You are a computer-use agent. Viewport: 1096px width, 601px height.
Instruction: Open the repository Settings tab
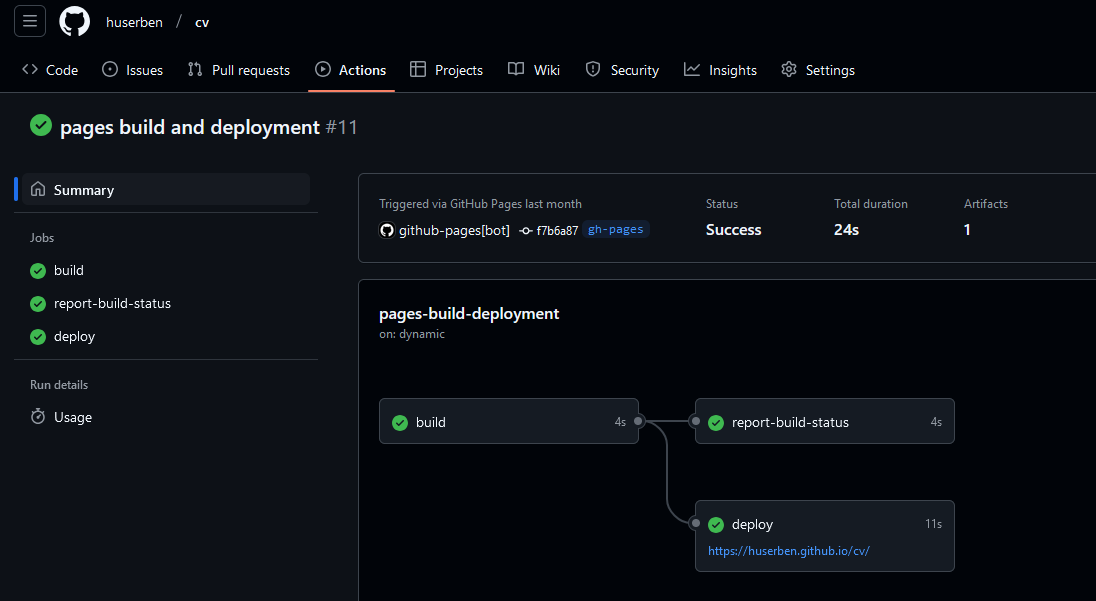818,70
